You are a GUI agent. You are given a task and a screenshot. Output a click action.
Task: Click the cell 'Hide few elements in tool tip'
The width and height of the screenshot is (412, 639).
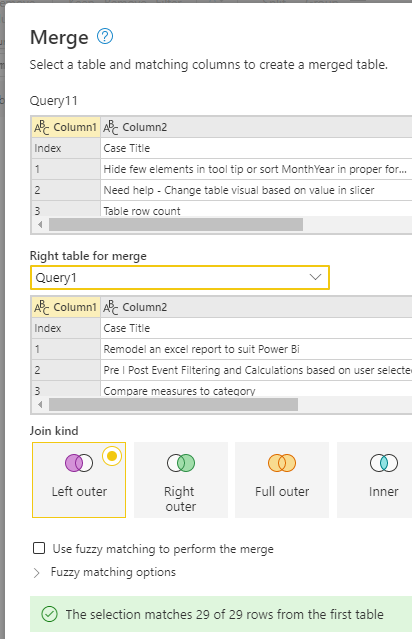pos(256,169)
